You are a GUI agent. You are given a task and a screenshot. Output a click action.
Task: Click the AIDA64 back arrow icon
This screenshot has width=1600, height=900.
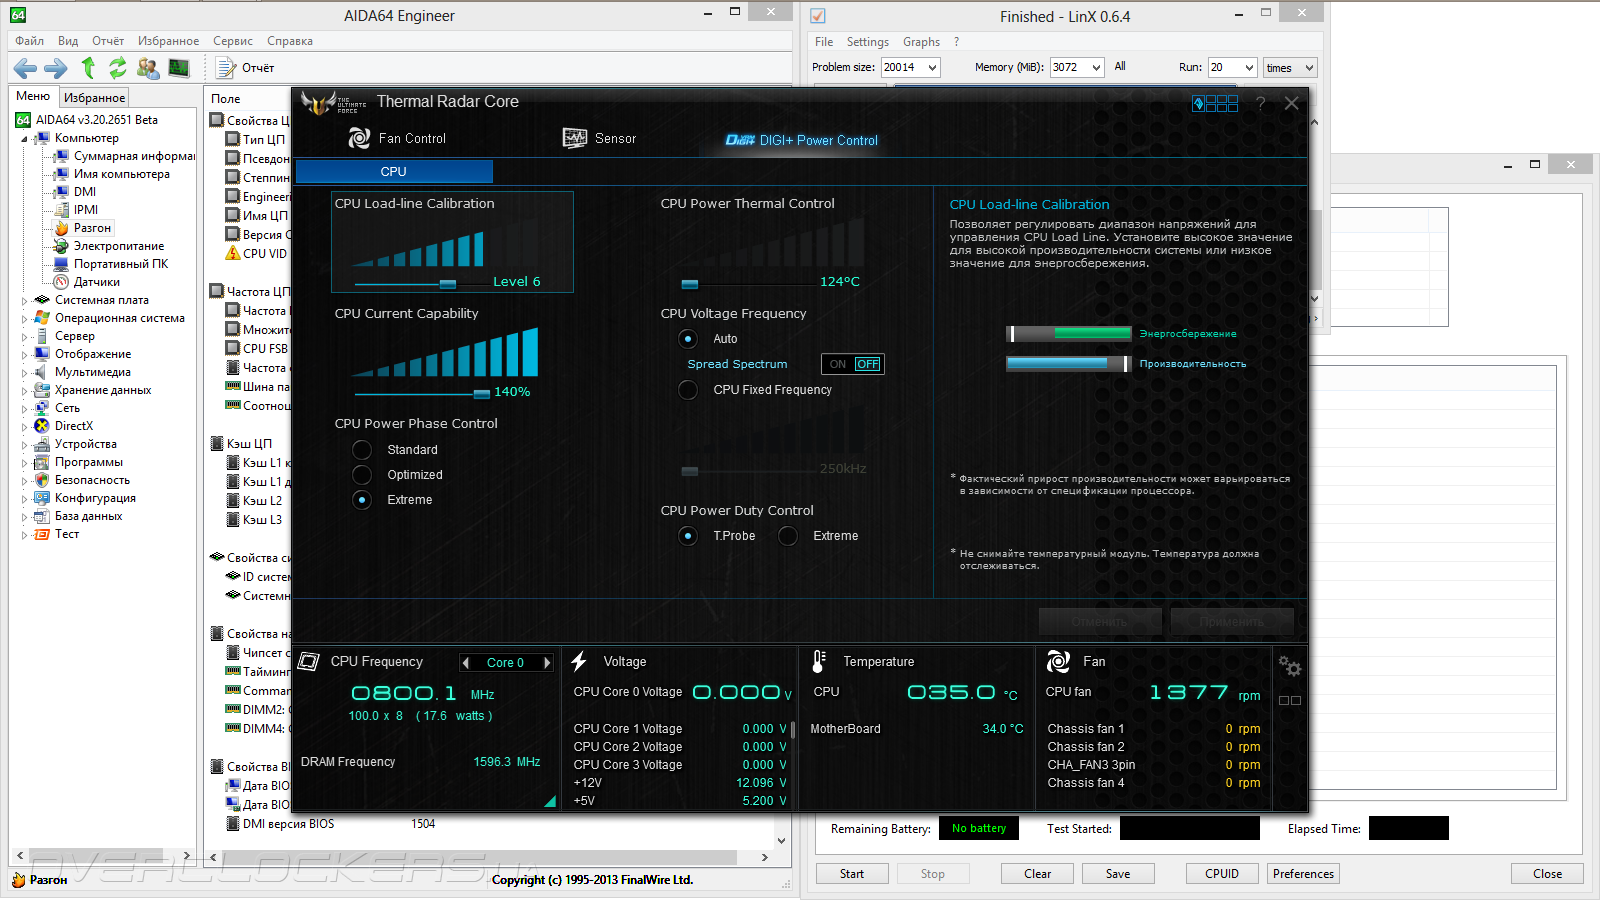pos(25,68)
